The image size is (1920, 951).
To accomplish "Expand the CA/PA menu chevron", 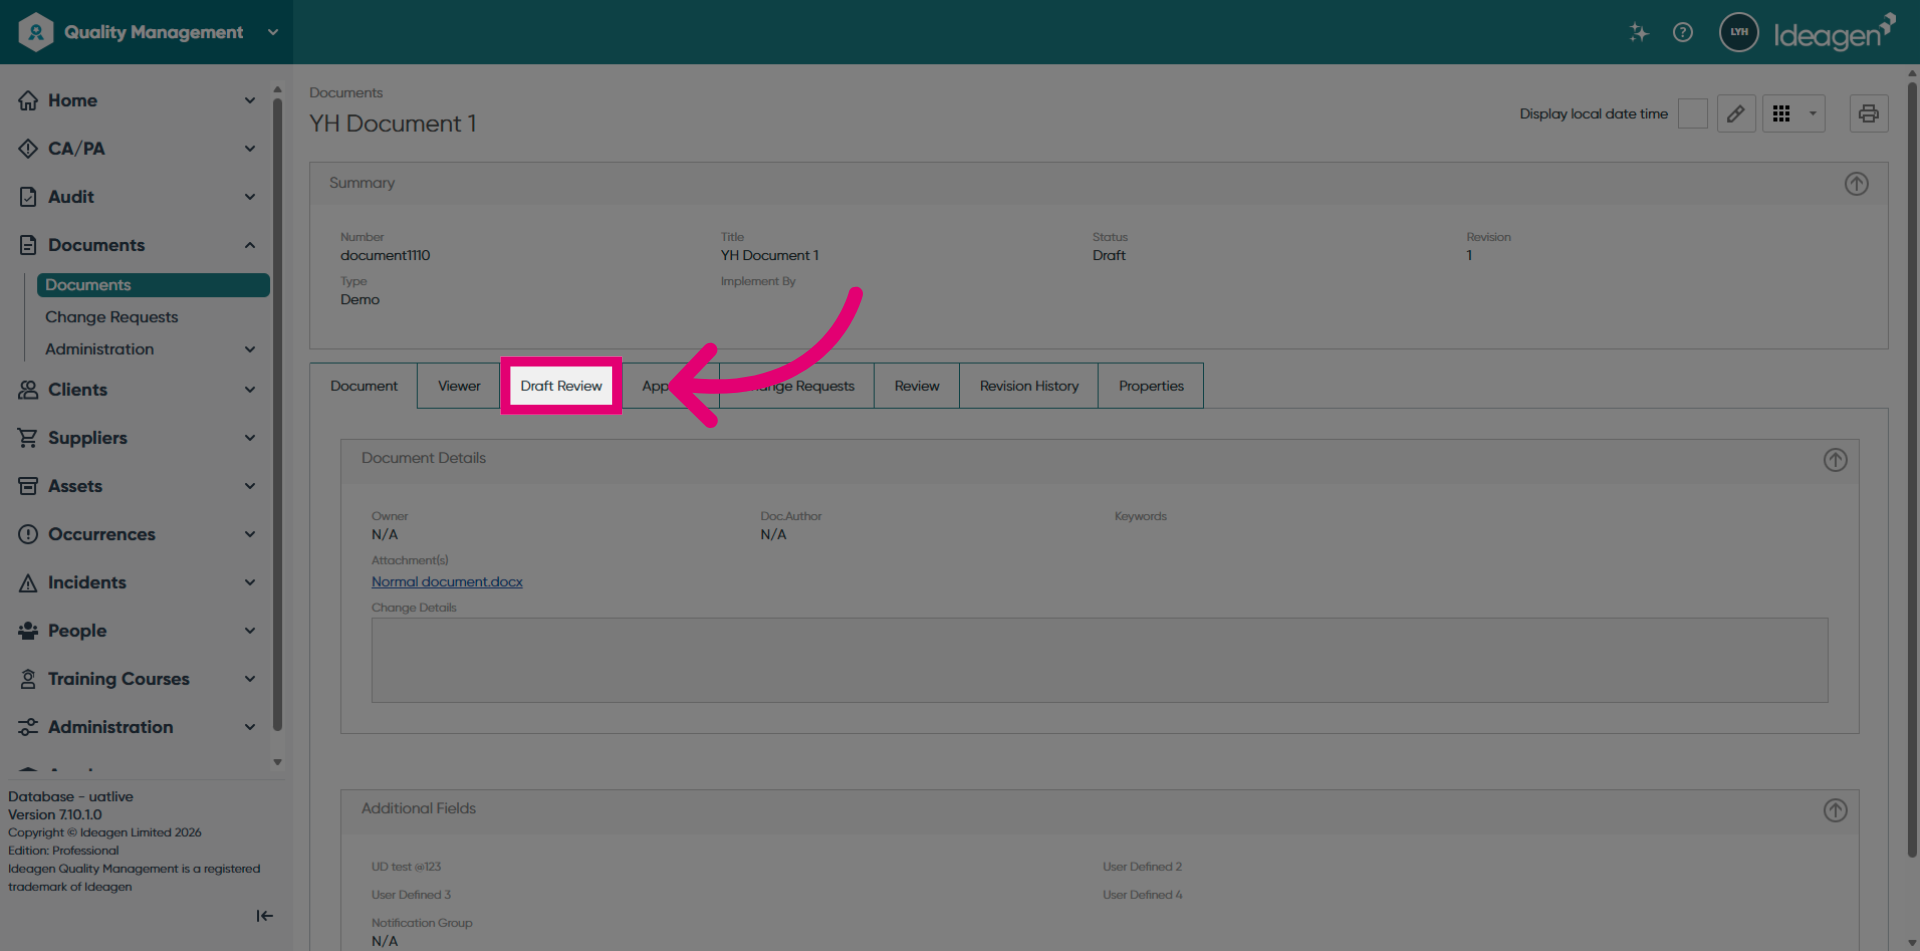I will (x=250, y=148).
